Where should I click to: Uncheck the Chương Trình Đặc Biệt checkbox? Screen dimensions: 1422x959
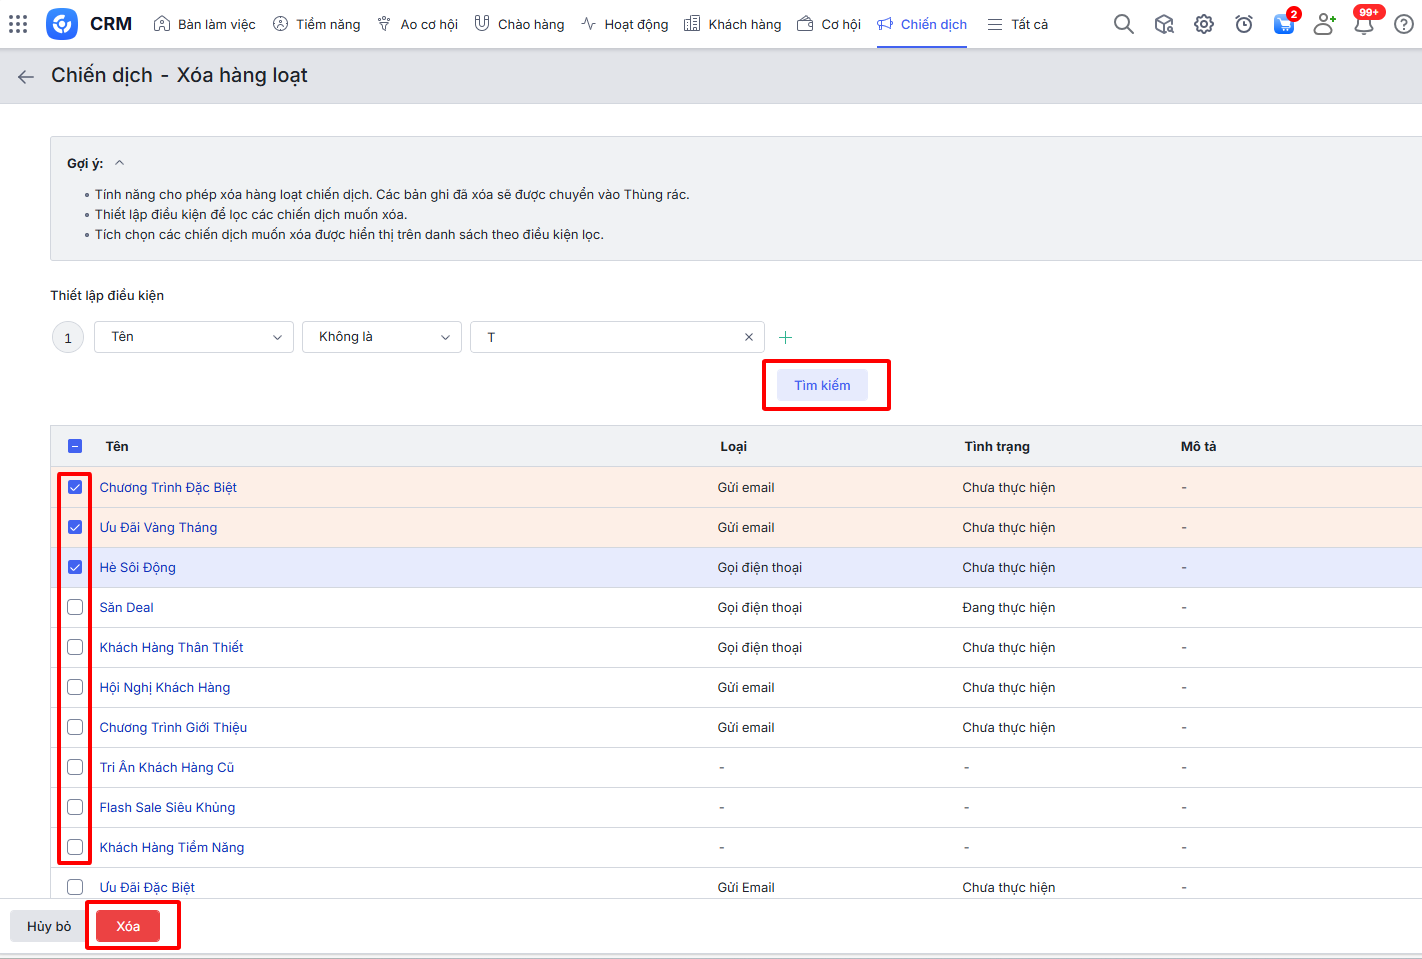click(x=75, y=488)
